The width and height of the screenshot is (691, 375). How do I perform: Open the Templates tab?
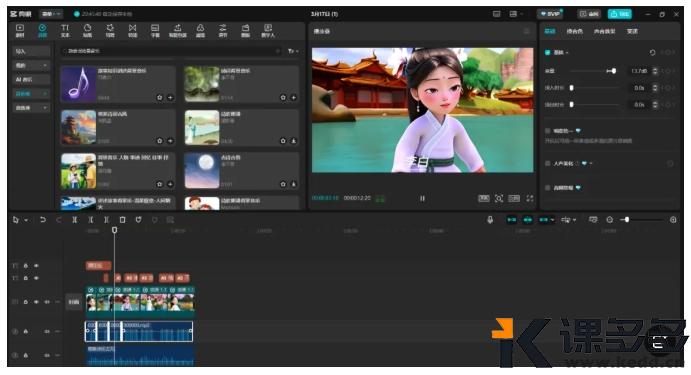pos(245,30)
